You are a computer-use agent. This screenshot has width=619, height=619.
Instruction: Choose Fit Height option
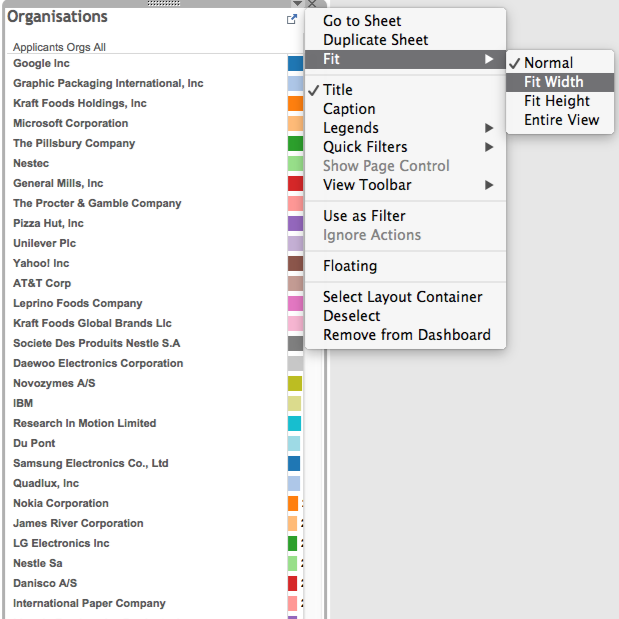(560, 101)
